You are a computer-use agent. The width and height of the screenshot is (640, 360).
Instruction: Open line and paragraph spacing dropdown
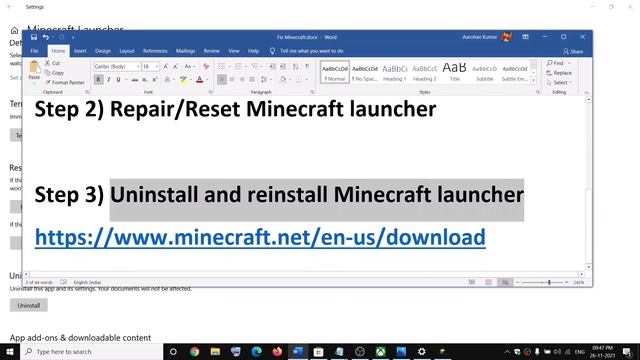[x=266, y=80]
